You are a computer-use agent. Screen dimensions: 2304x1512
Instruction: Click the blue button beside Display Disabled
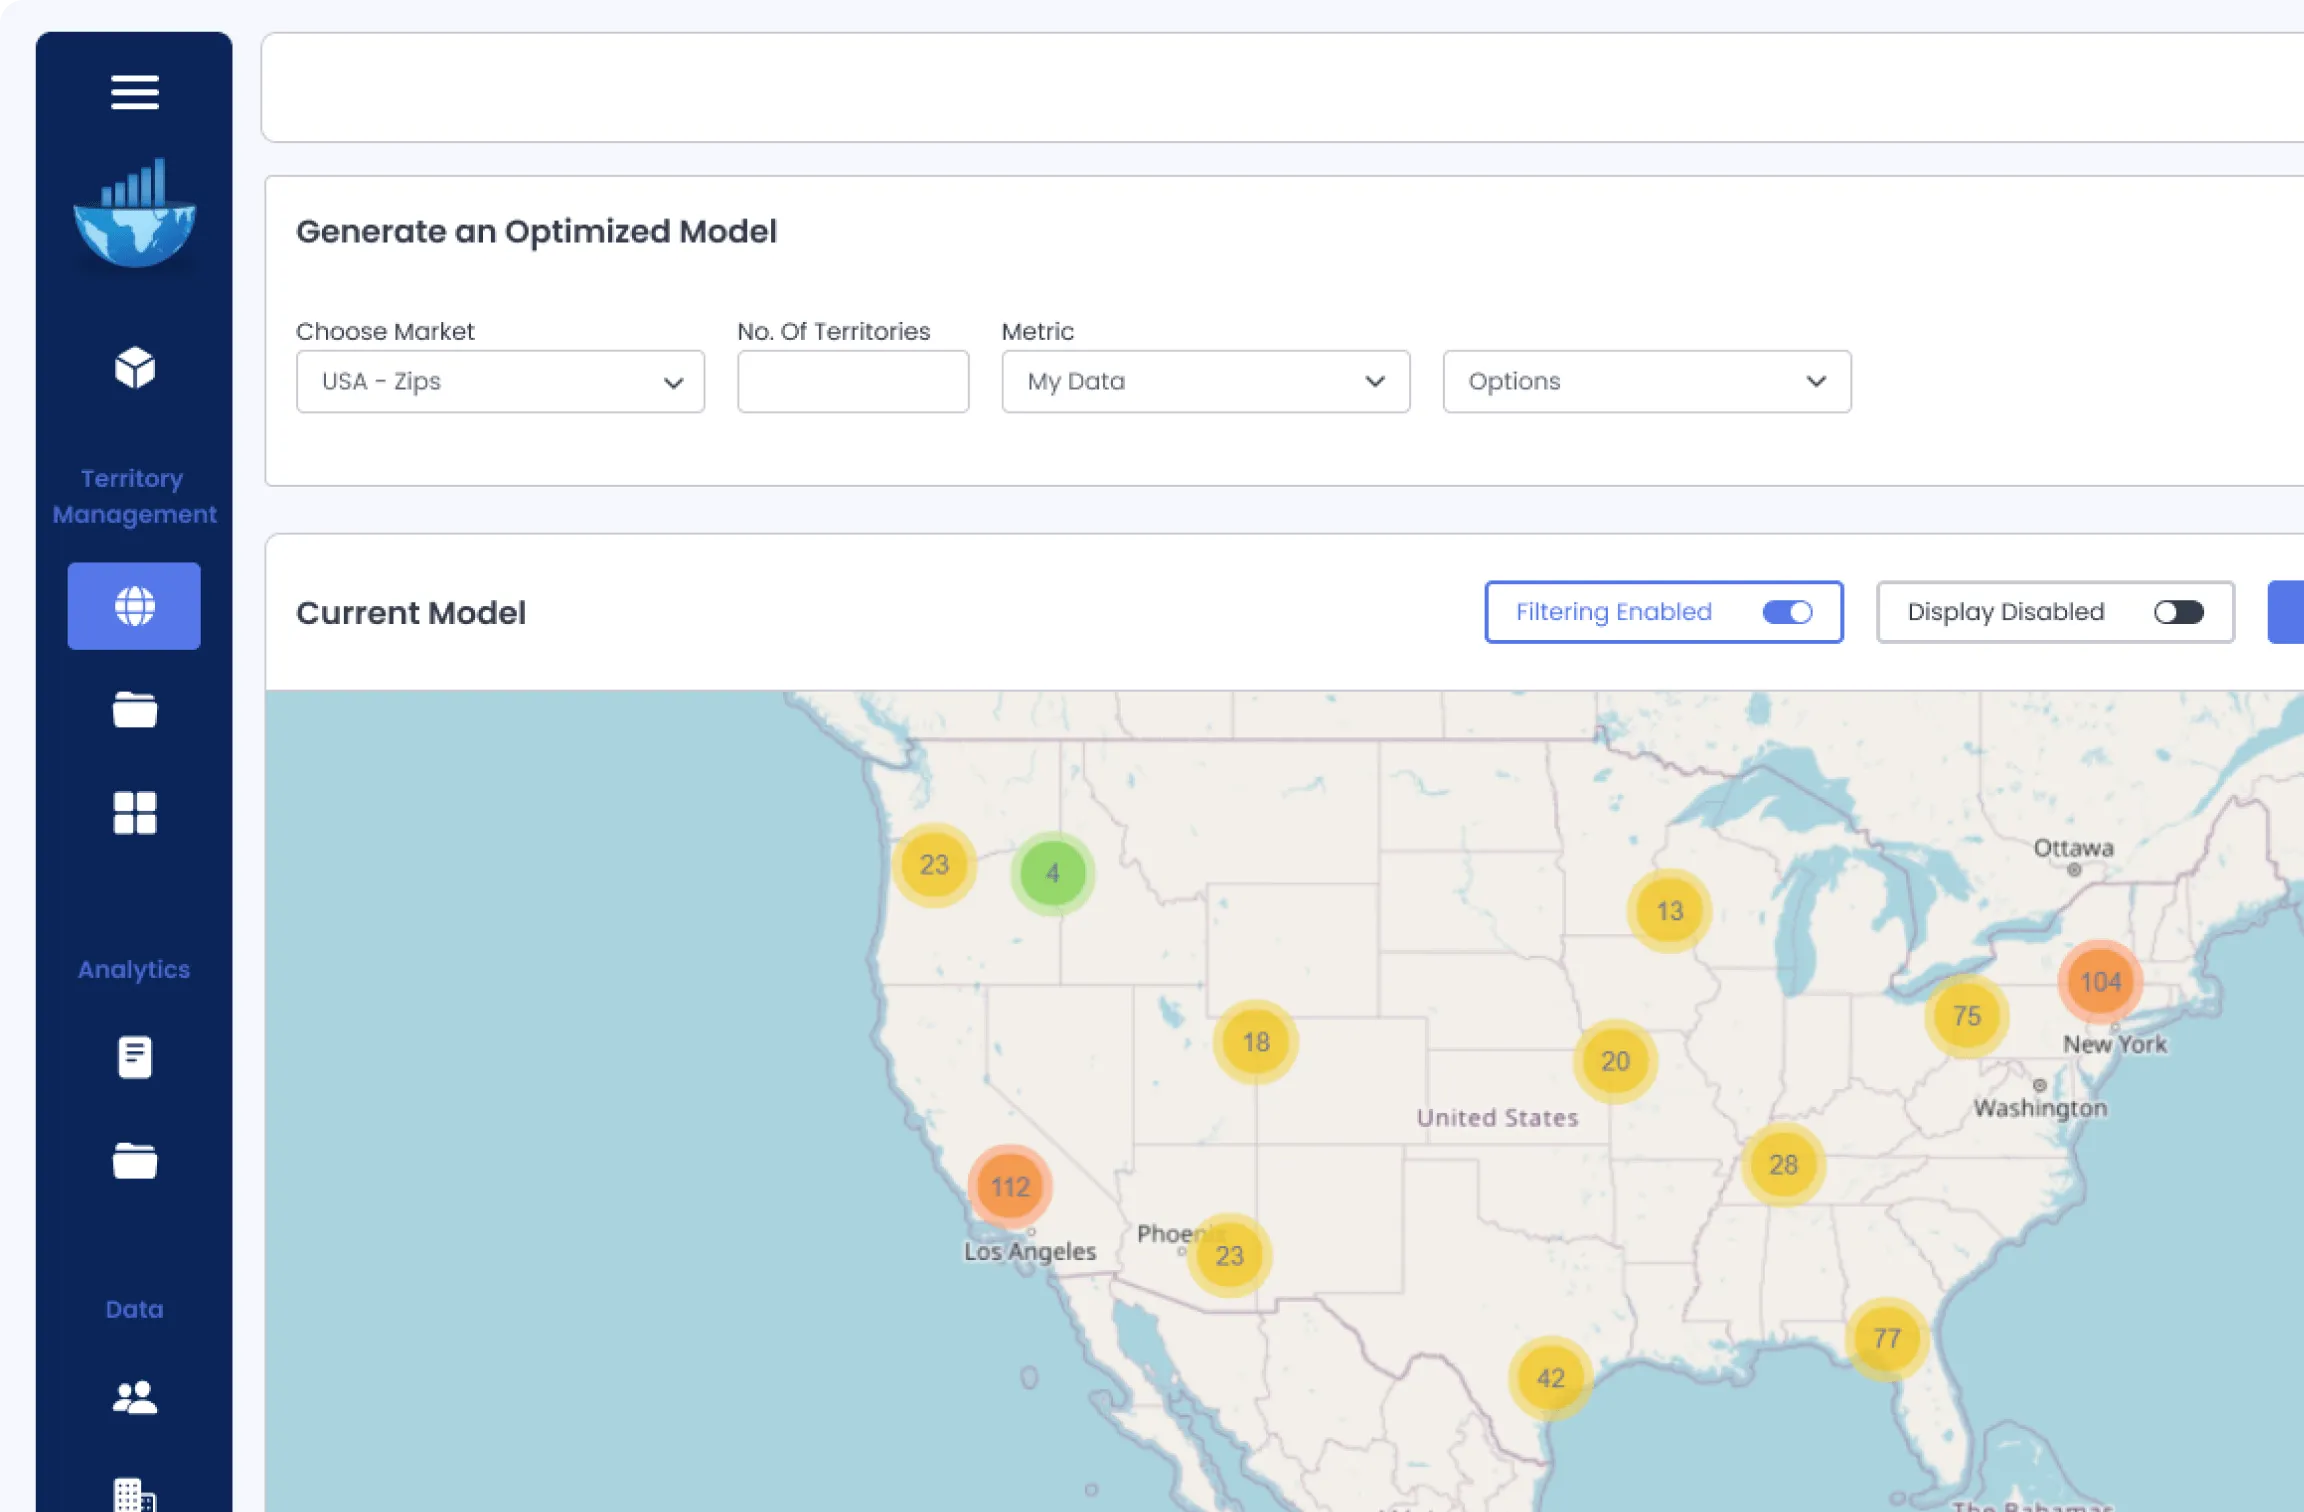pyautogui.click(x=2292, y=612)
